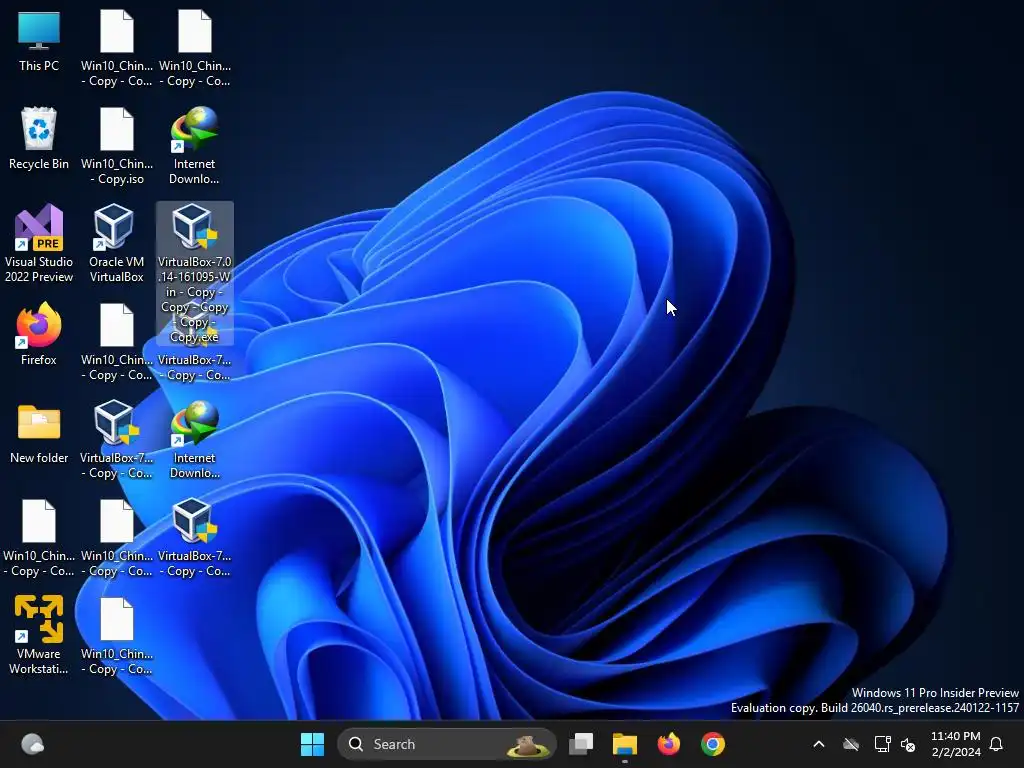Select Visual Studio 2022 Preview shortcut
The image size is (1024, 768).
pos(39,243)
